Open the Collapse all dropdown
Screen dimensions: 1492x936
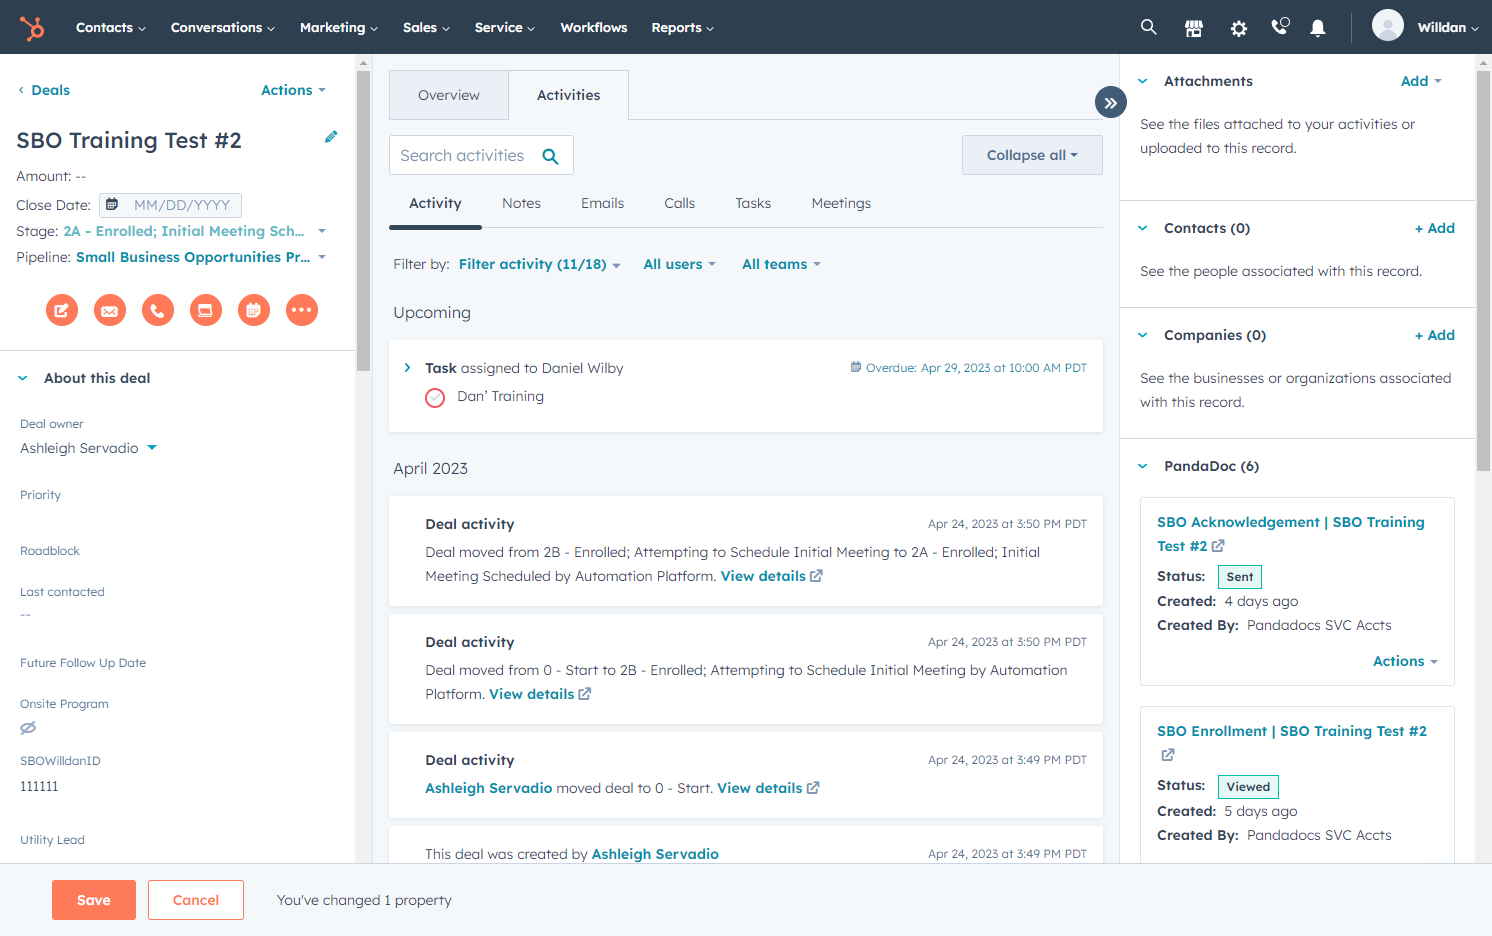pyautogui.click(x=1032, y=155)
